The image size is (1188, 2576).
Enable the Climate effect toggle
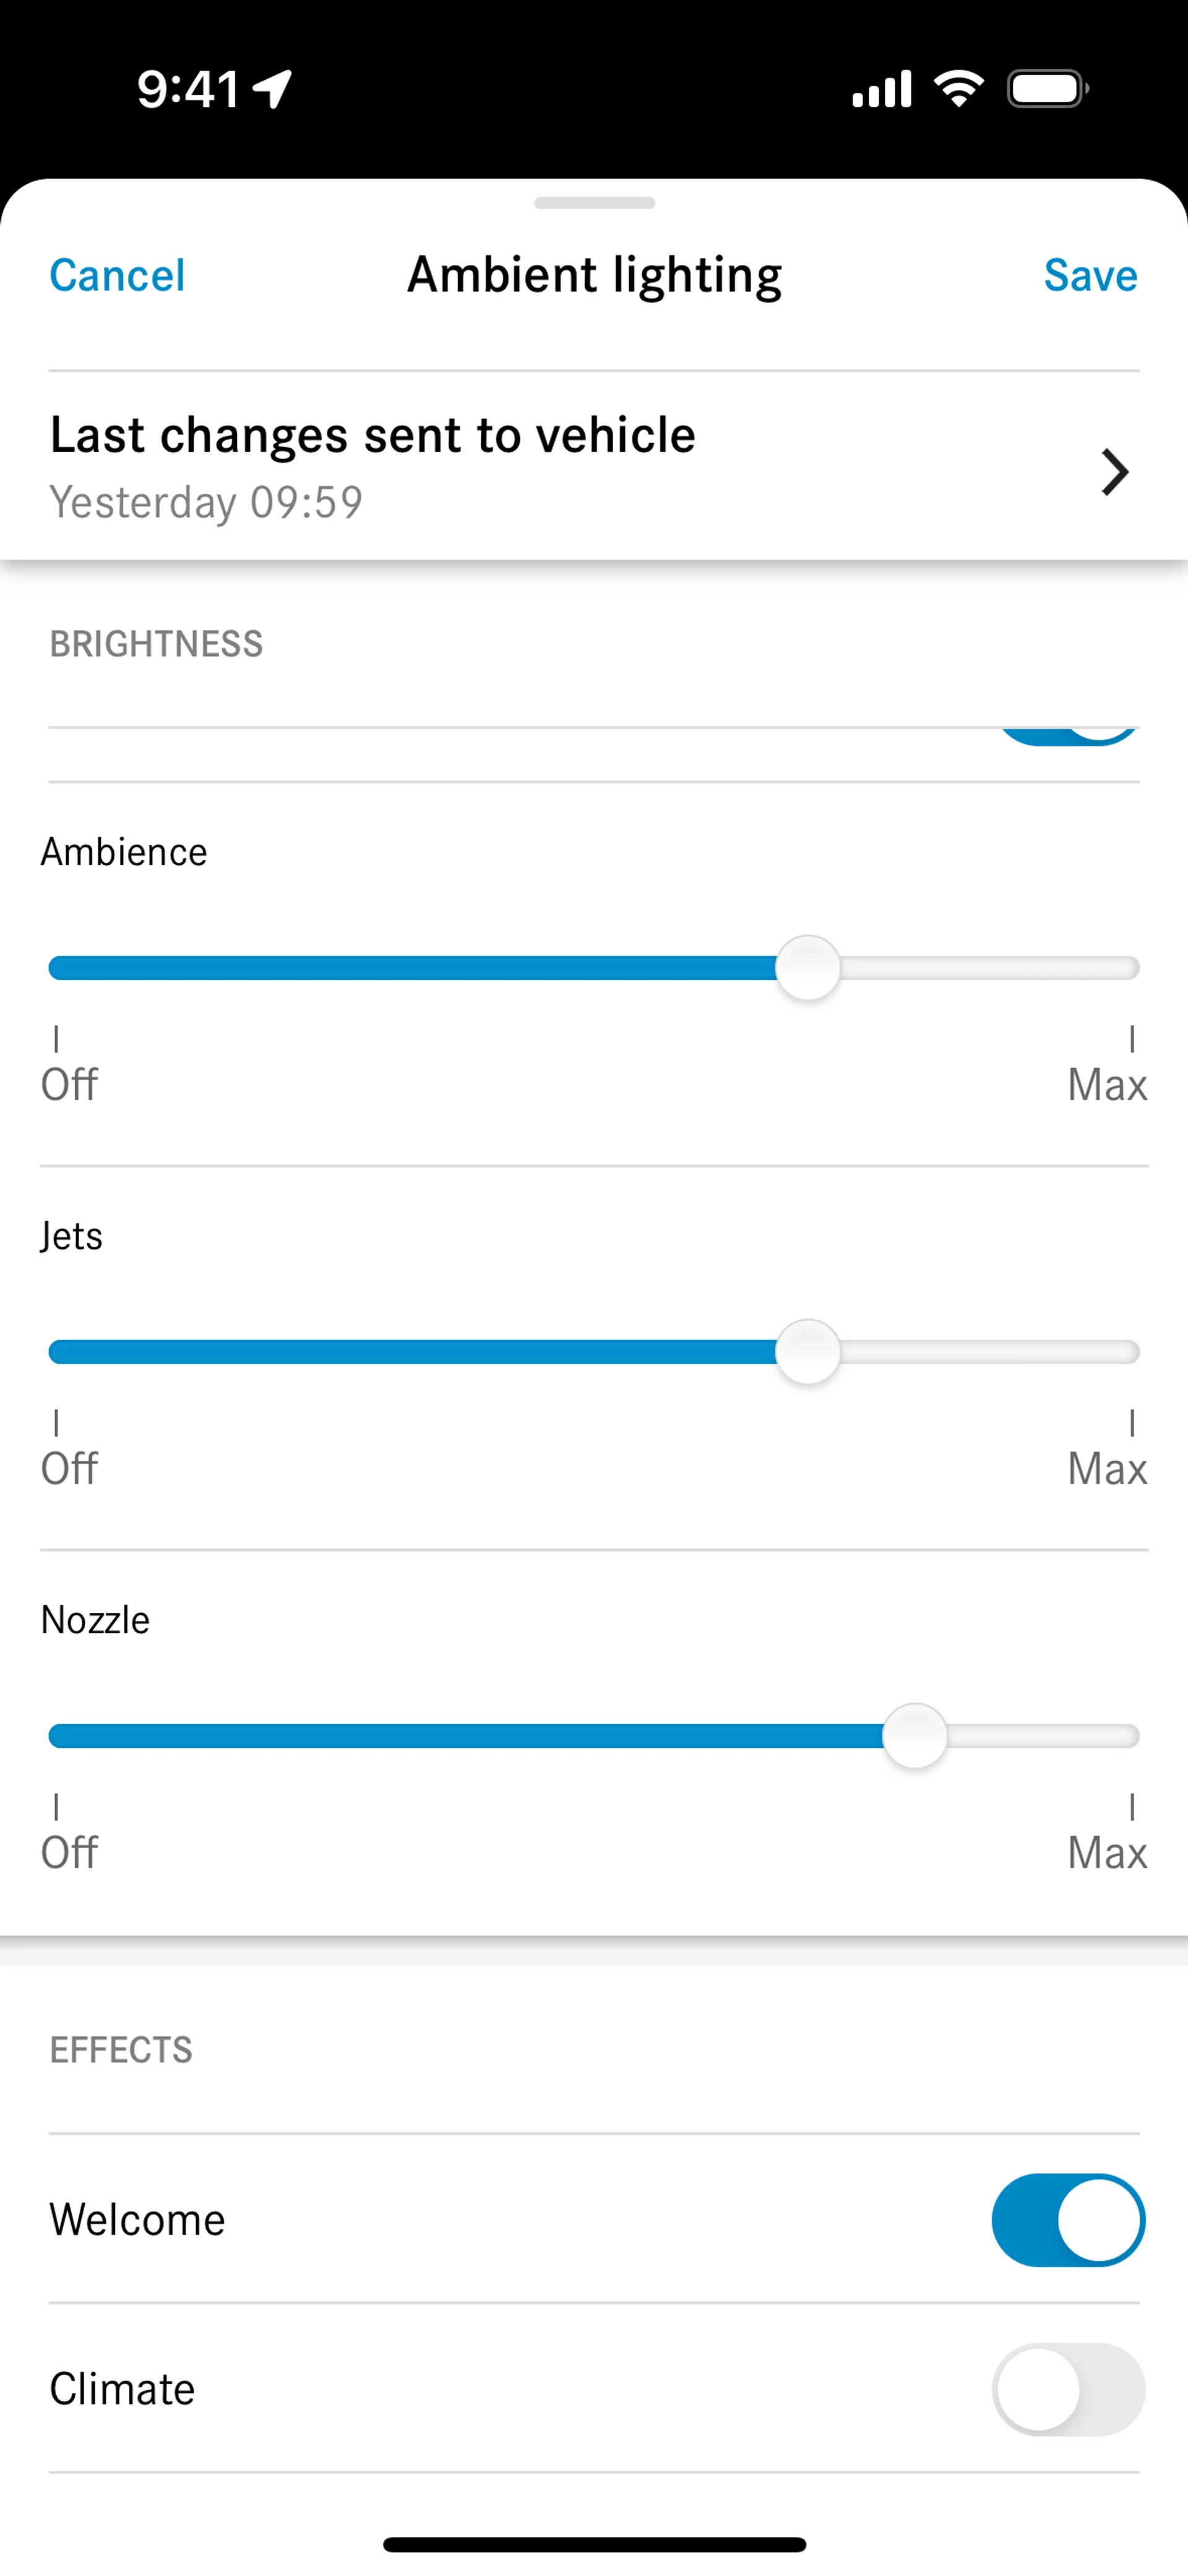pos(1068,2389)
